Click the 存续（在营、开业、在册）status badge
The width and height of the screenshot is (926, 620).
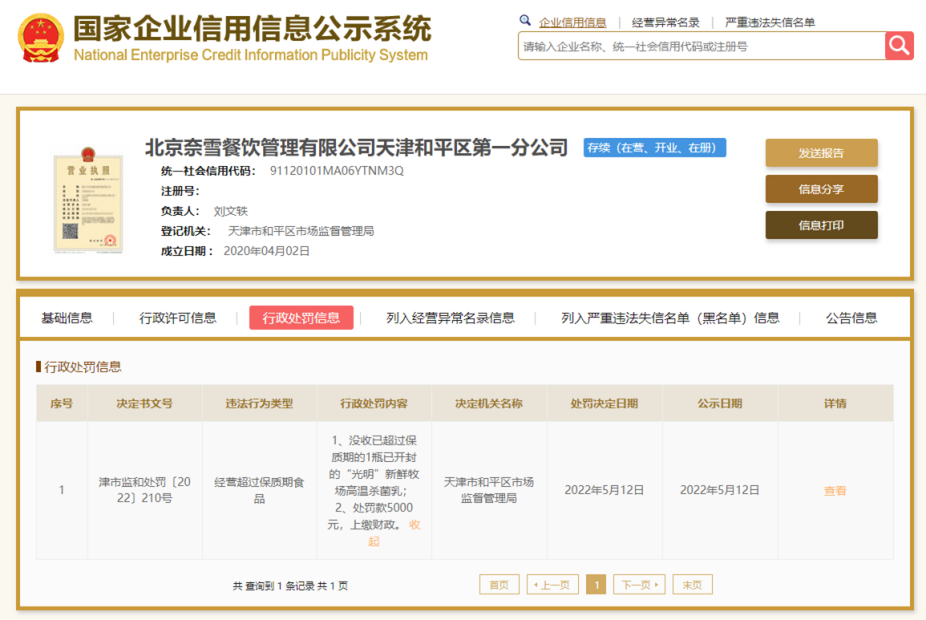654,148
